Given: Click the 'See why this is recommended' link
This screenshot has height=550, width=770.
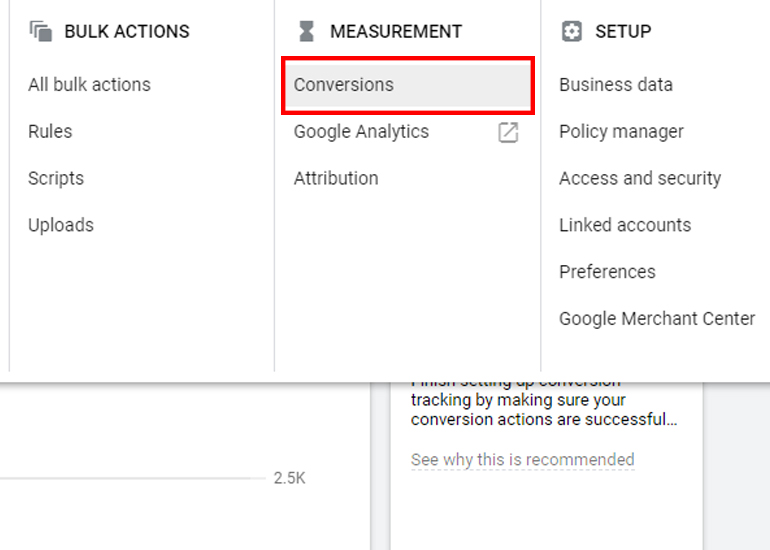Looking at the screenshot, I should [x=522, y=460].
